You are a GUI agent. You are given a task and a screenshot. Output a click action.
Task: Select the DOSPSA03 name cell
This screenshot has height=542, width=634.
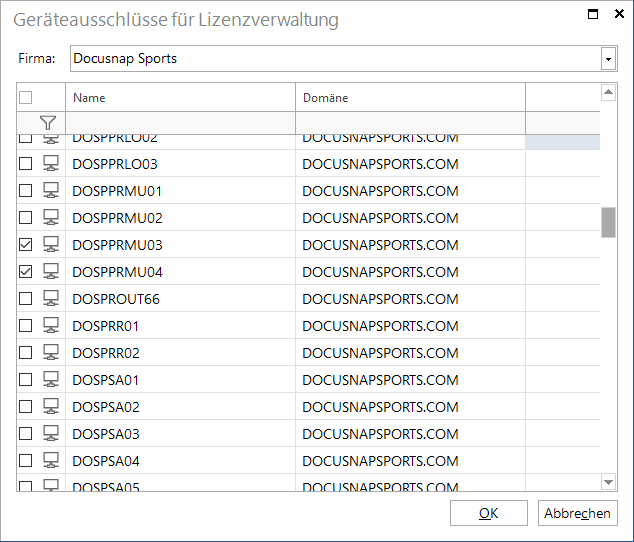[180, 433]
